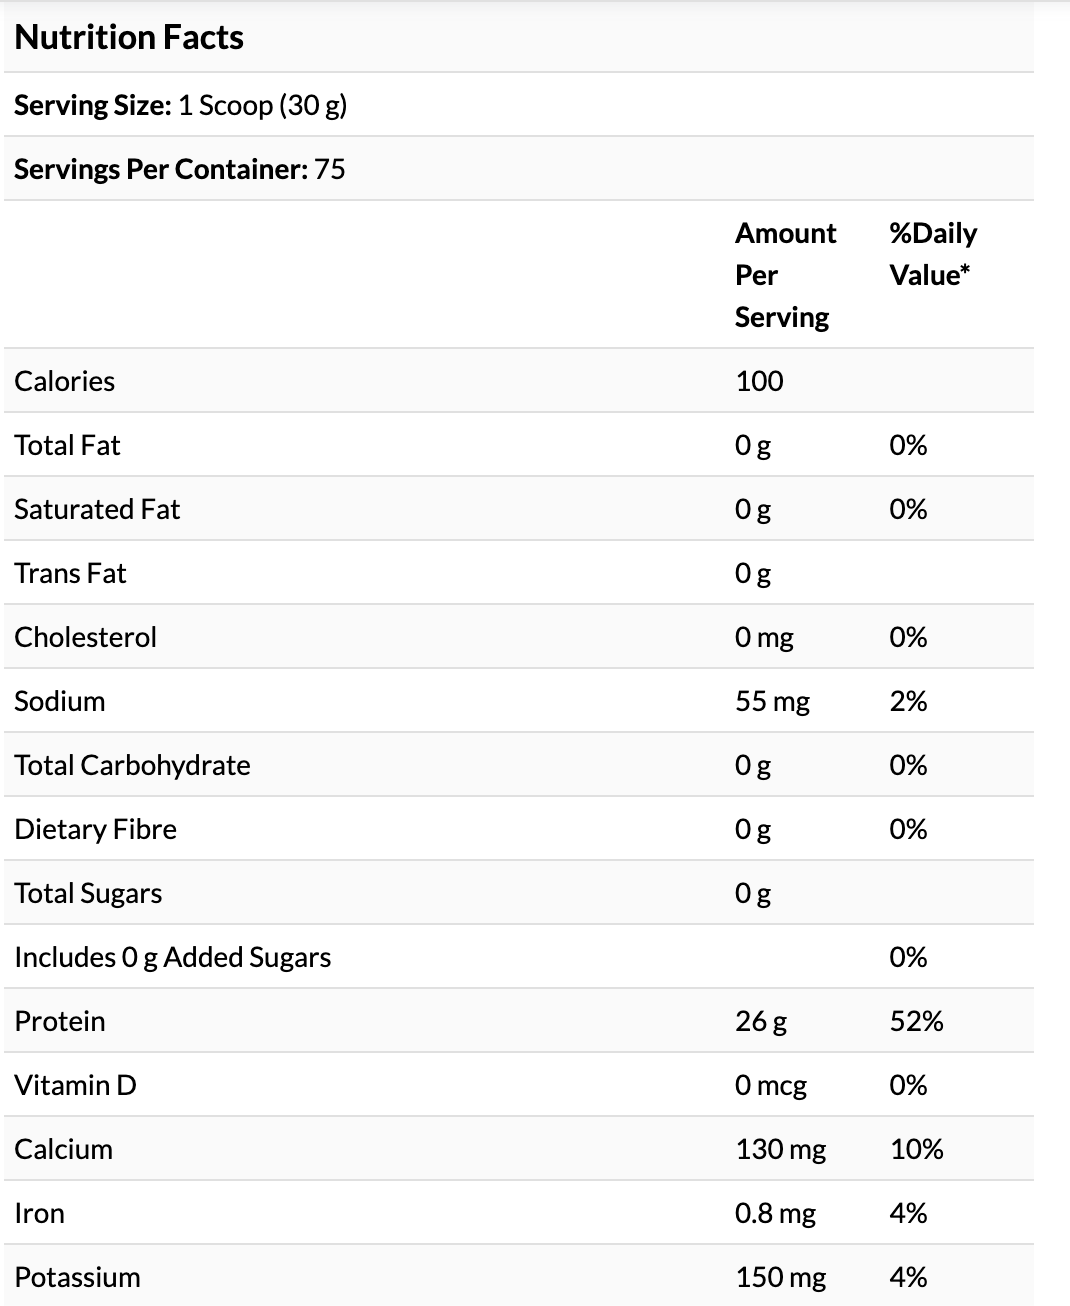Click the Trans Fat label
The image size is (1070, 1306).
coord(70,573)
